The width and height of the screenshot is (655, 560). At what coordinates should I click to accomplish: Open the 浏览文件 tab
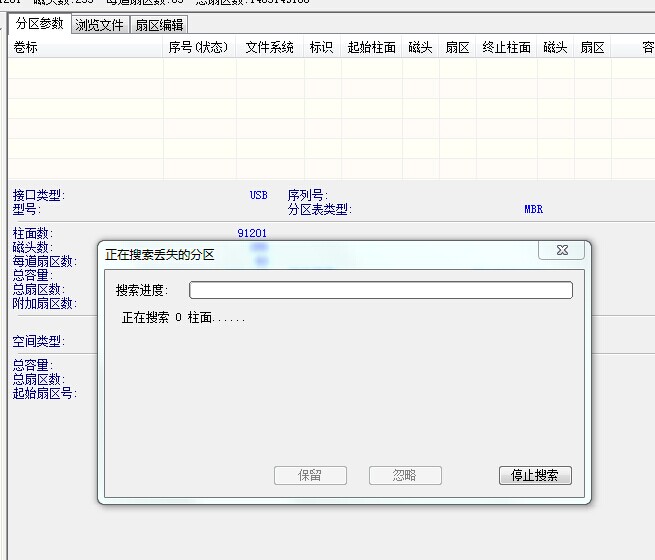[x=100, y=25]
